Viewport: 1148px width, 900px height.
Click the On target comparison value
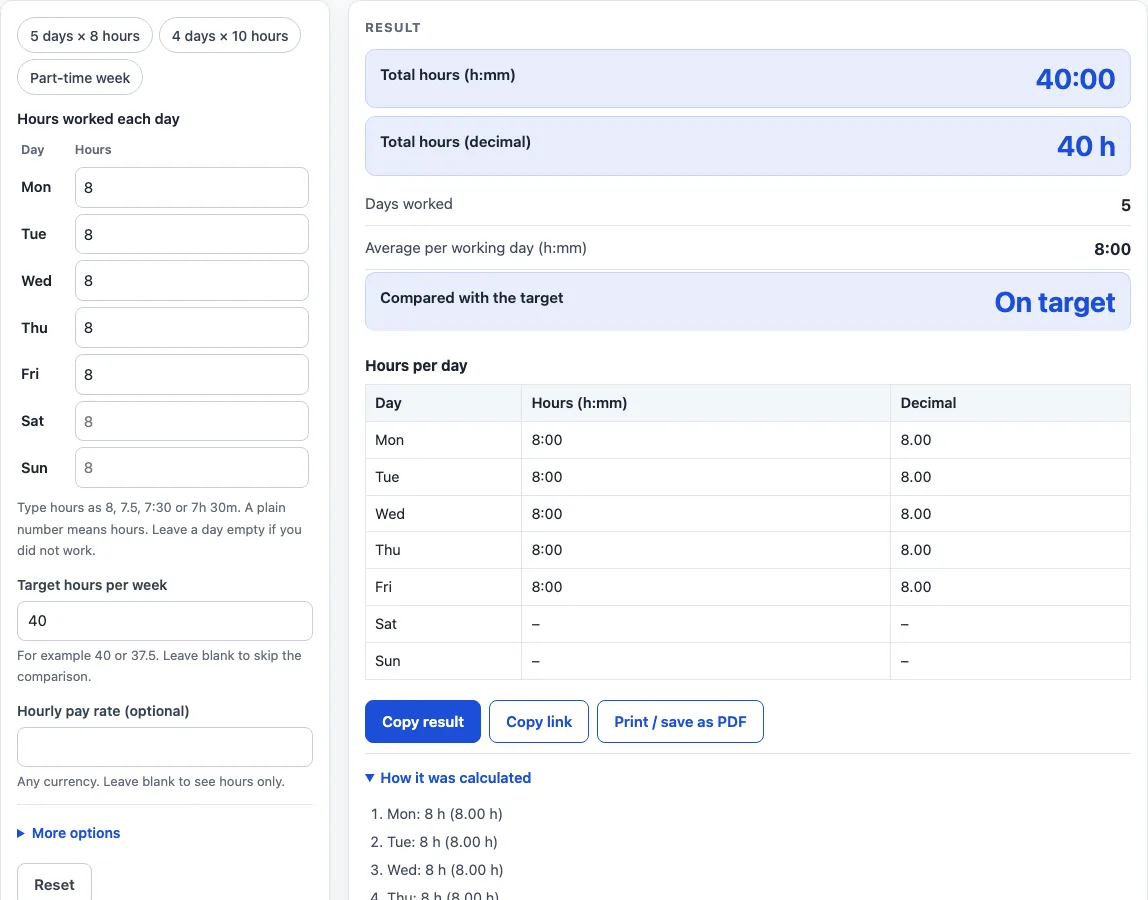[1054, 302]
